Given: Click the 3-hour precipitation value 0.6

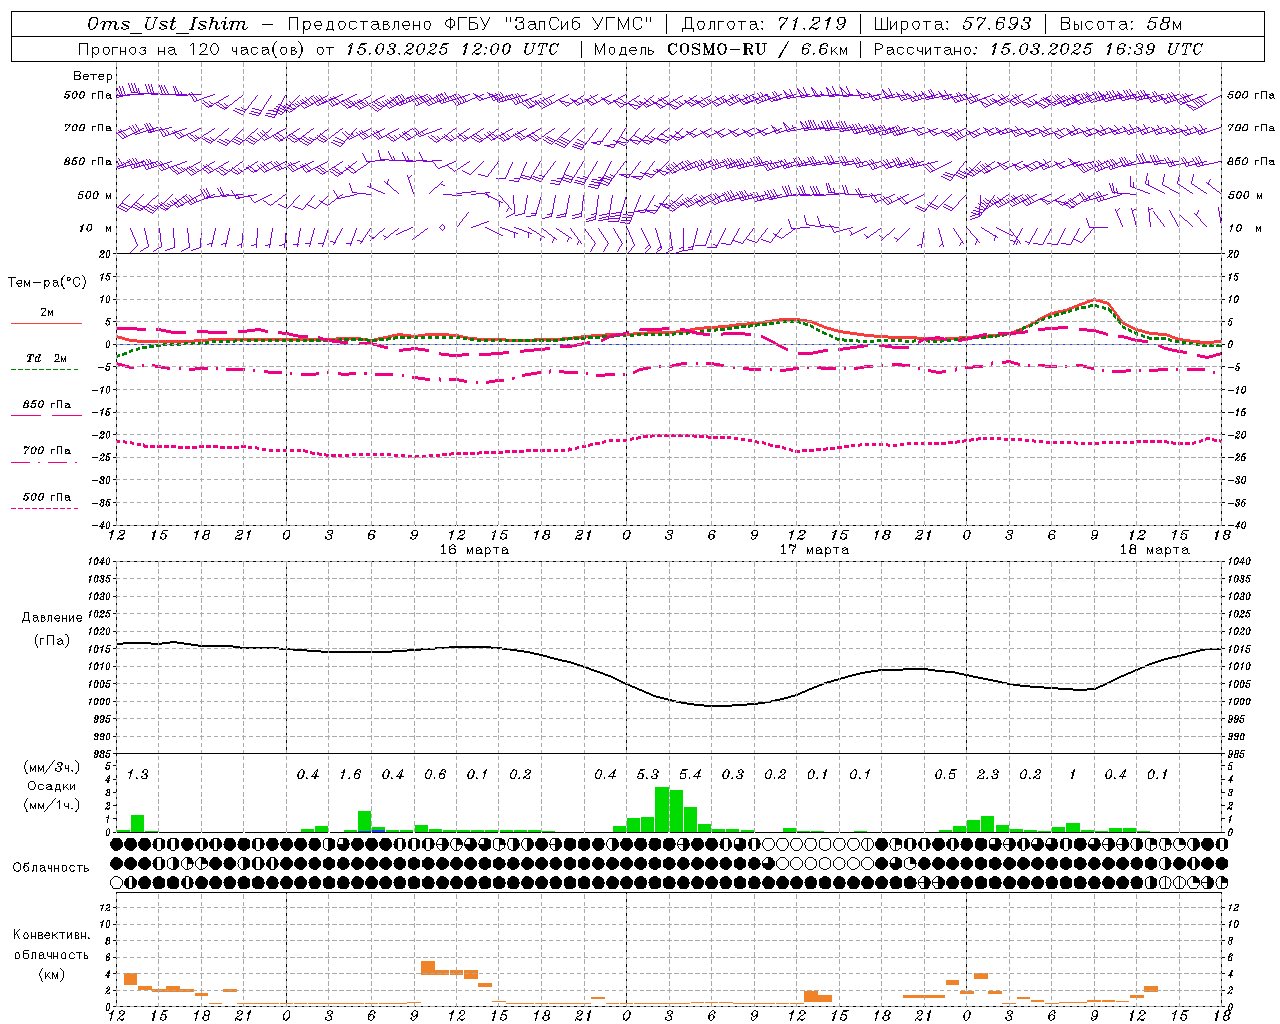Looking at the screenshot, I should (435, 775).
